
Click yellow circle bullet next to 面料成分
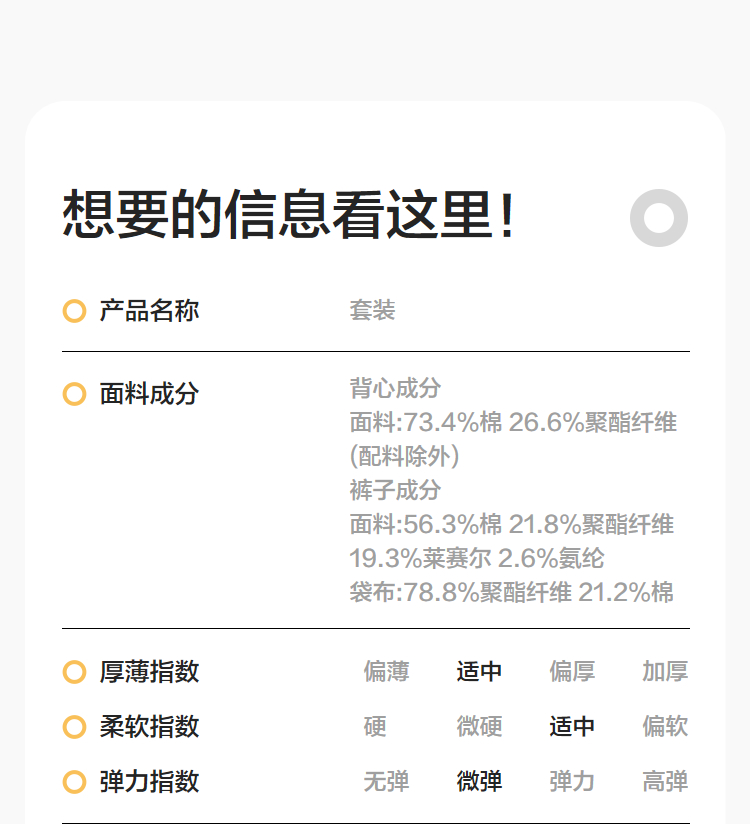(x=74, y=394)
